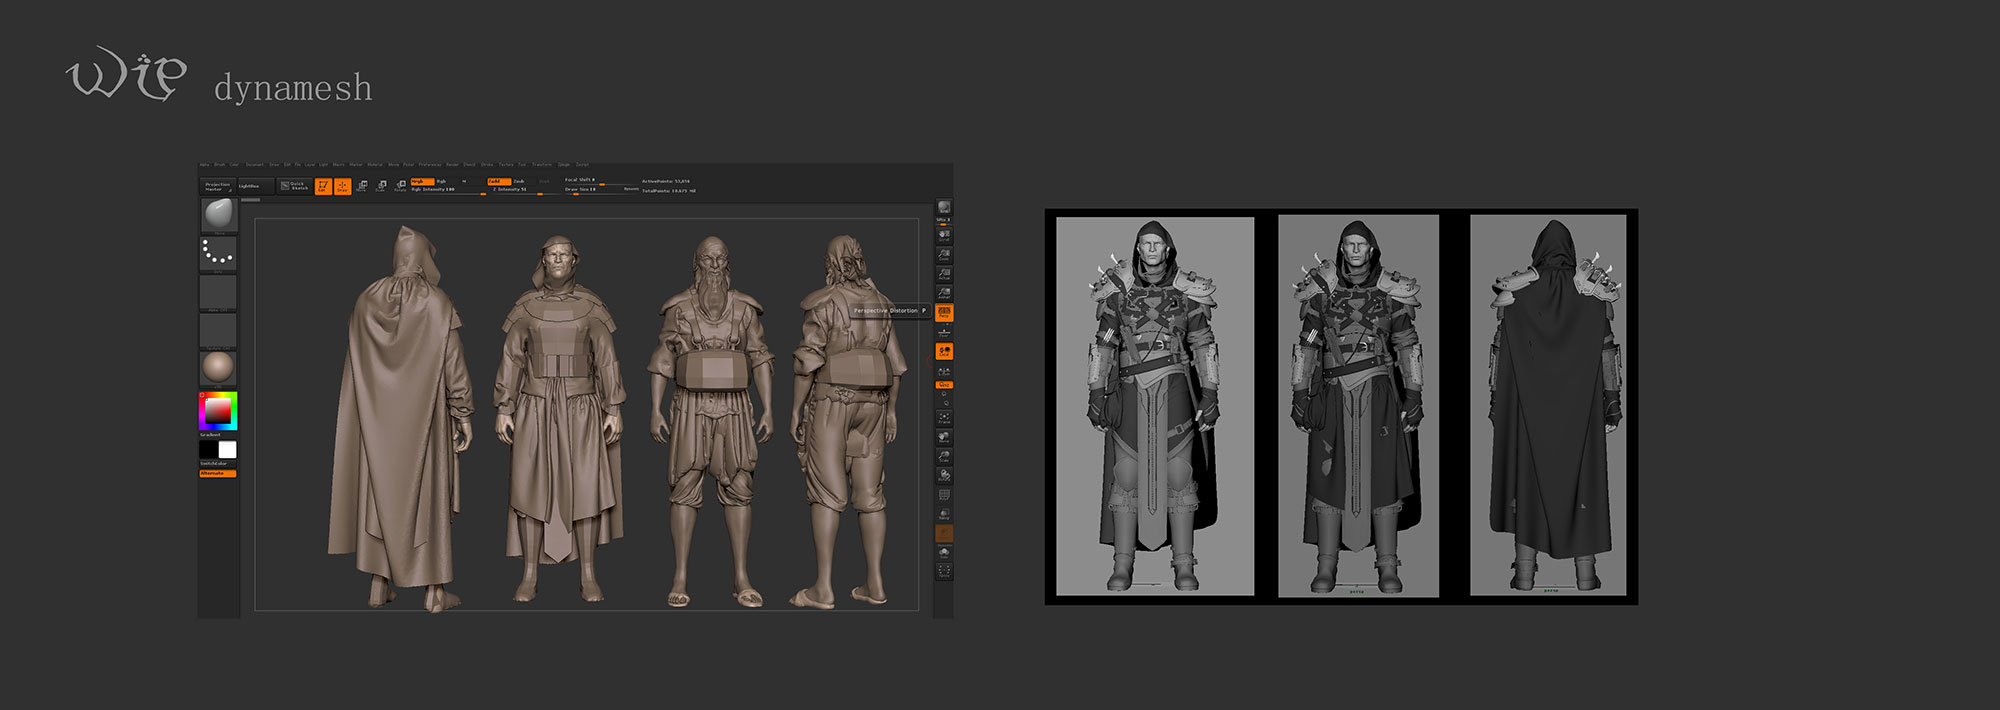Open the material sphere selector
The image size is (2000, 710).
[218, 369]
